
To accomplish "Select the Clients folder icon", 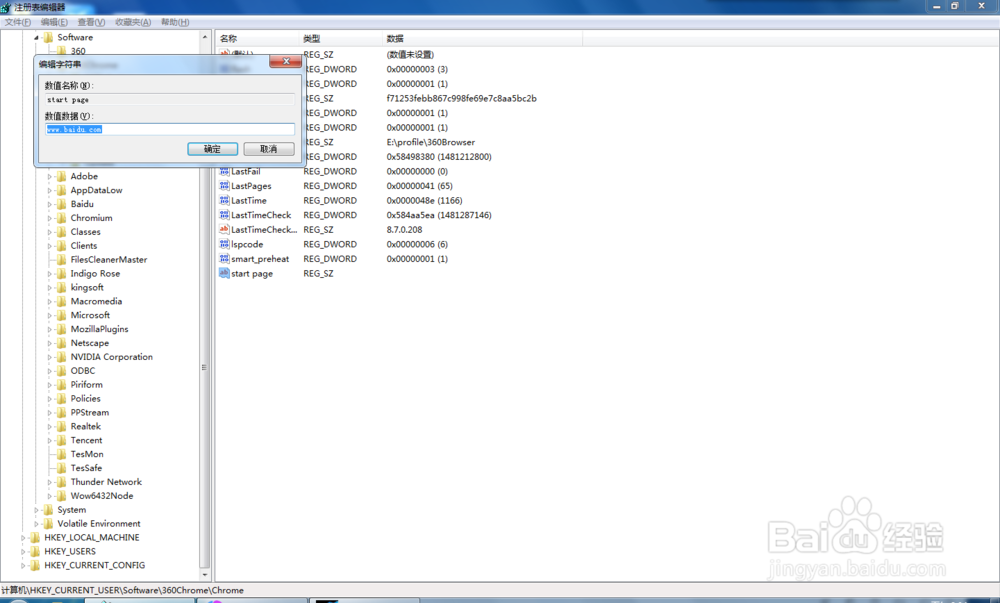I will tap(62, 245).
